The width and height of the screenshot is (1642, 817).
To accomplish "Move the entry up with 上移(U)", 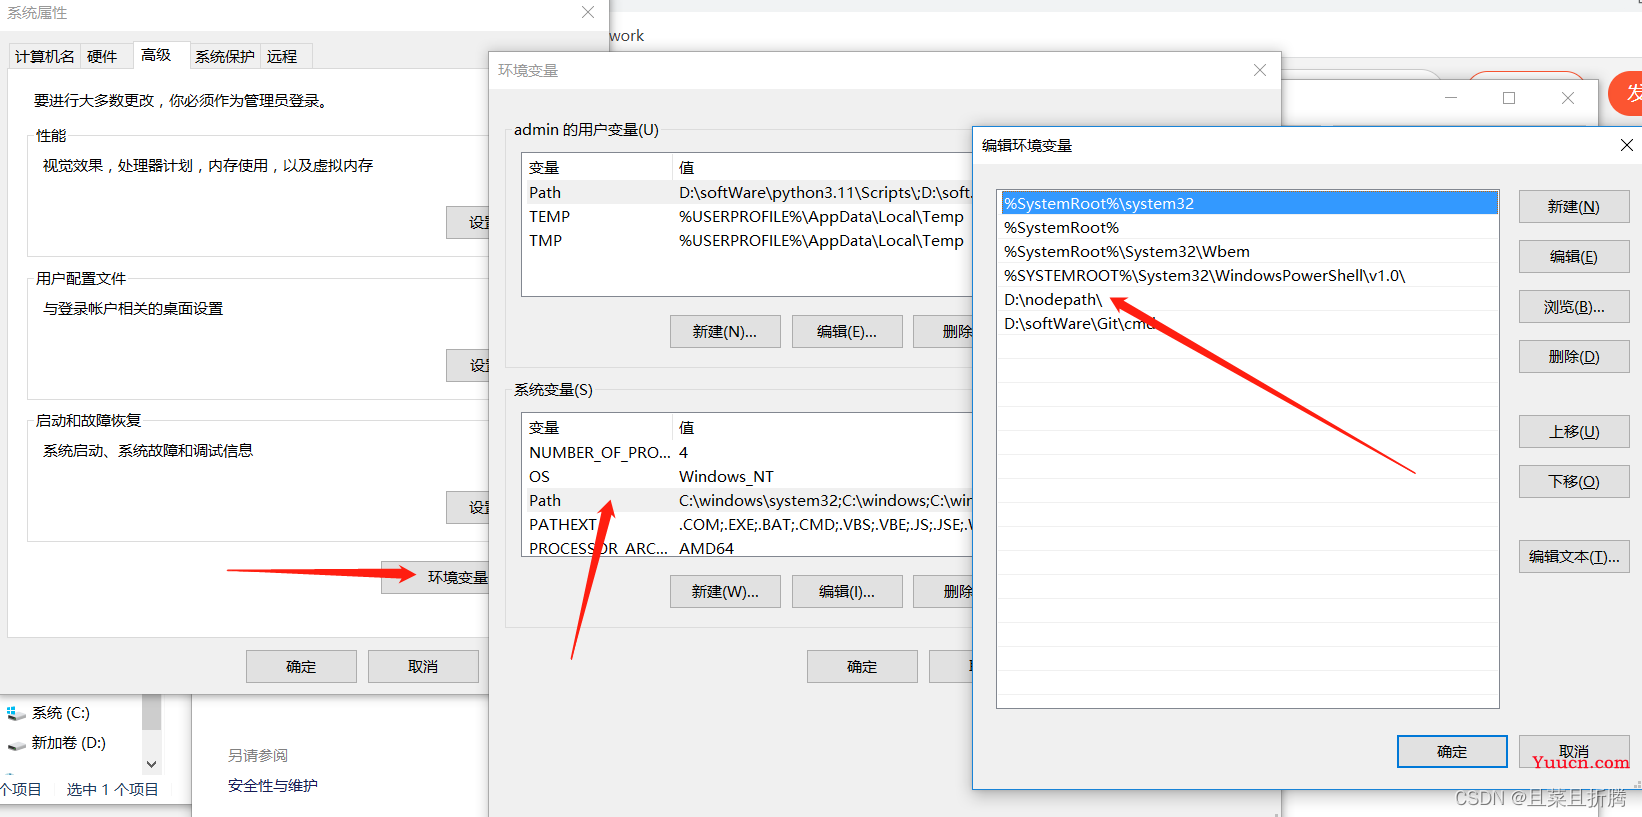I will 1574,431.
